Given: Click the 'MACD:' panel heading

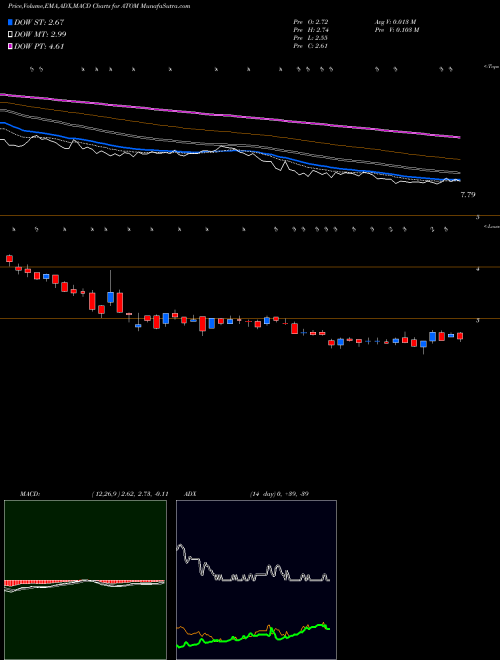Looking at the screenshot, I should [30, 494].
